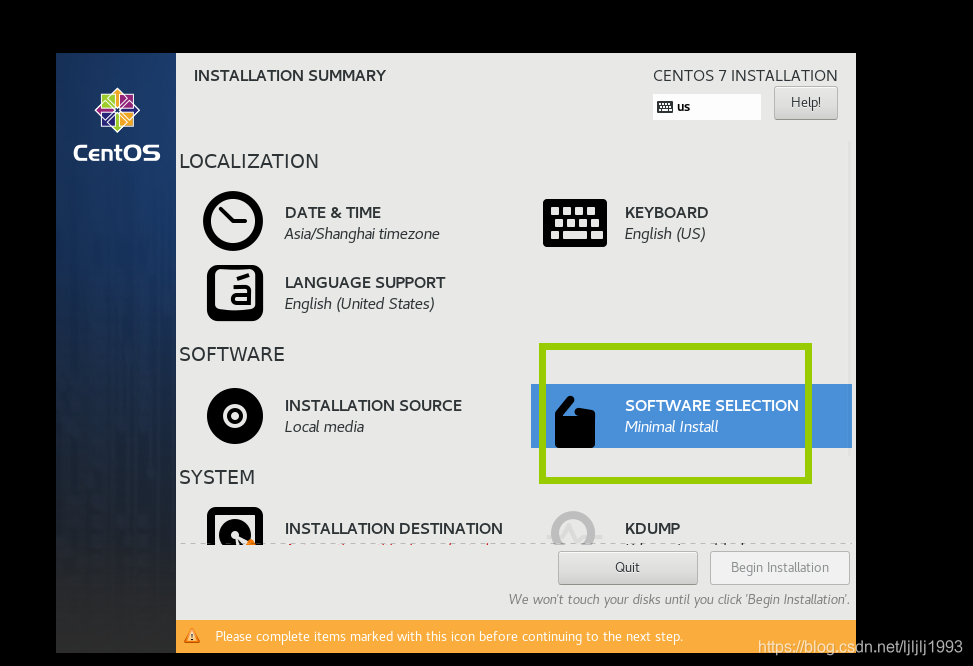
Task: Click the English (US) keyboard text
Action: tap(665, 234)
